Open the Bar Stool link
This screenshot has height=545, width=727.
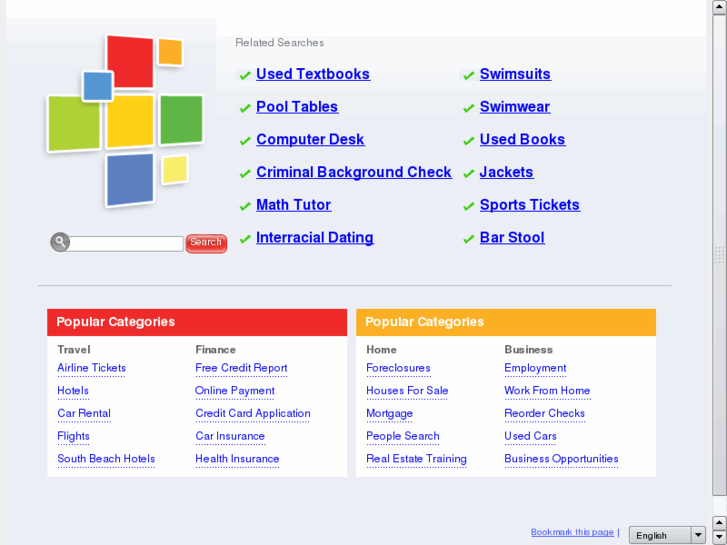tap(512, 238)
